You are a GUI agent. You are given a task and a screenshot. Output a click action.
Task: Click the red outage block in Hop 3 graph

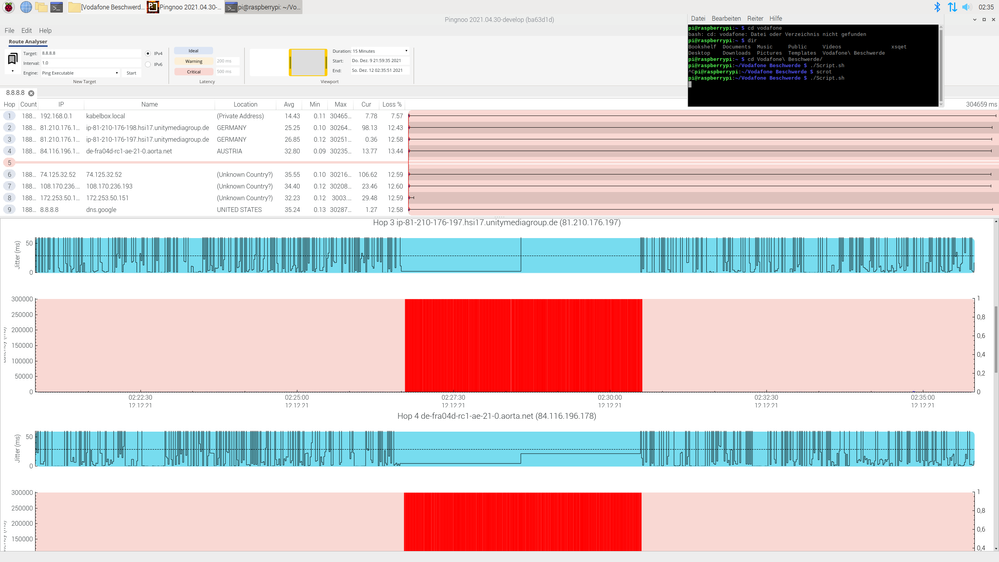(523, 345)
